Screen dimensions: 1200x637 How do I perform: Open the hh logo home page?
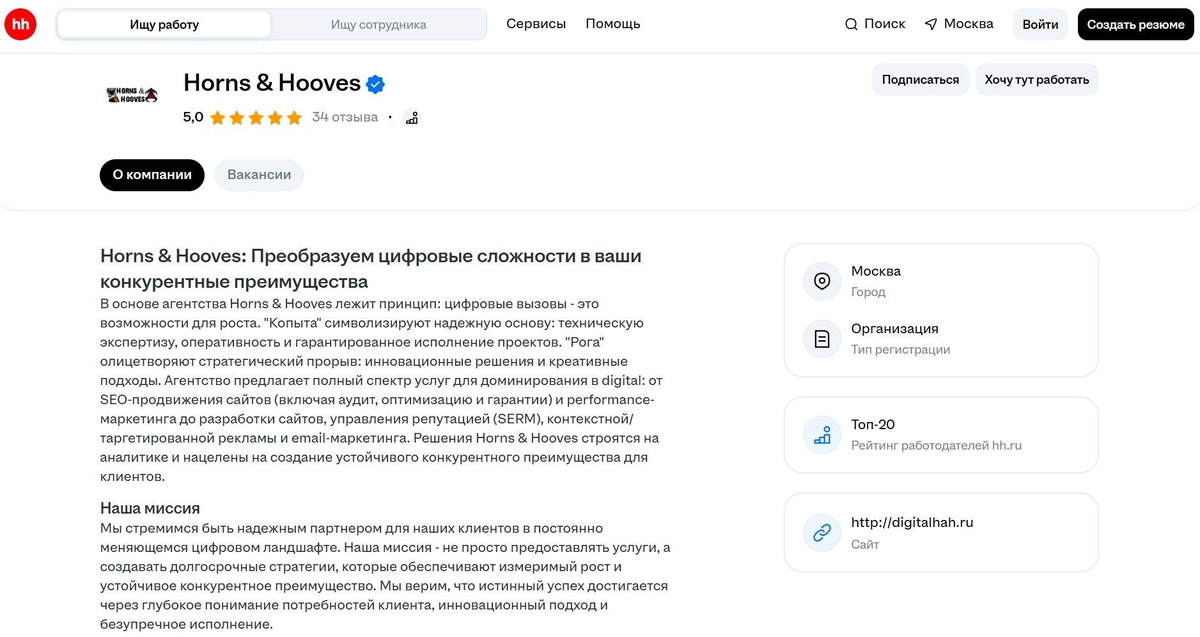pyautogui.click(x=21, y=24)
